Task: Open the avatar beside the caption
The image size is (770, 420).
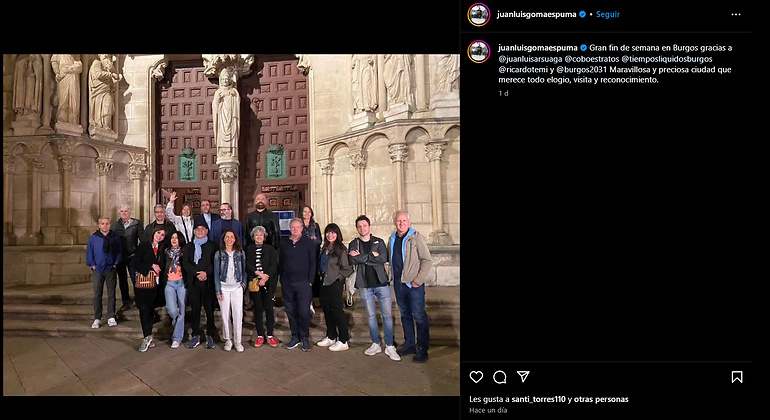Action: coord(478,52)
